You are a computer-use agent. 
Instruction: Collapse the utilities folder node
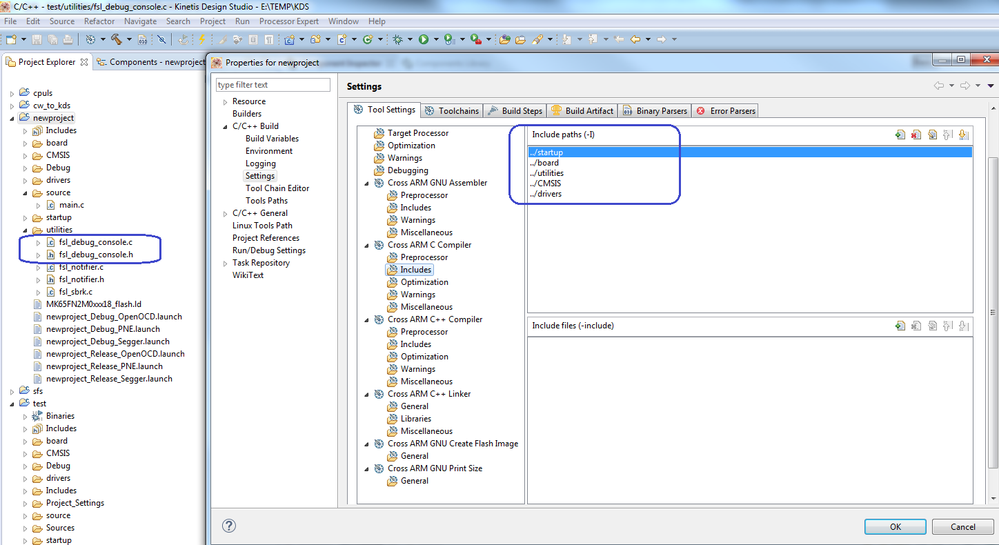(25, 230)
